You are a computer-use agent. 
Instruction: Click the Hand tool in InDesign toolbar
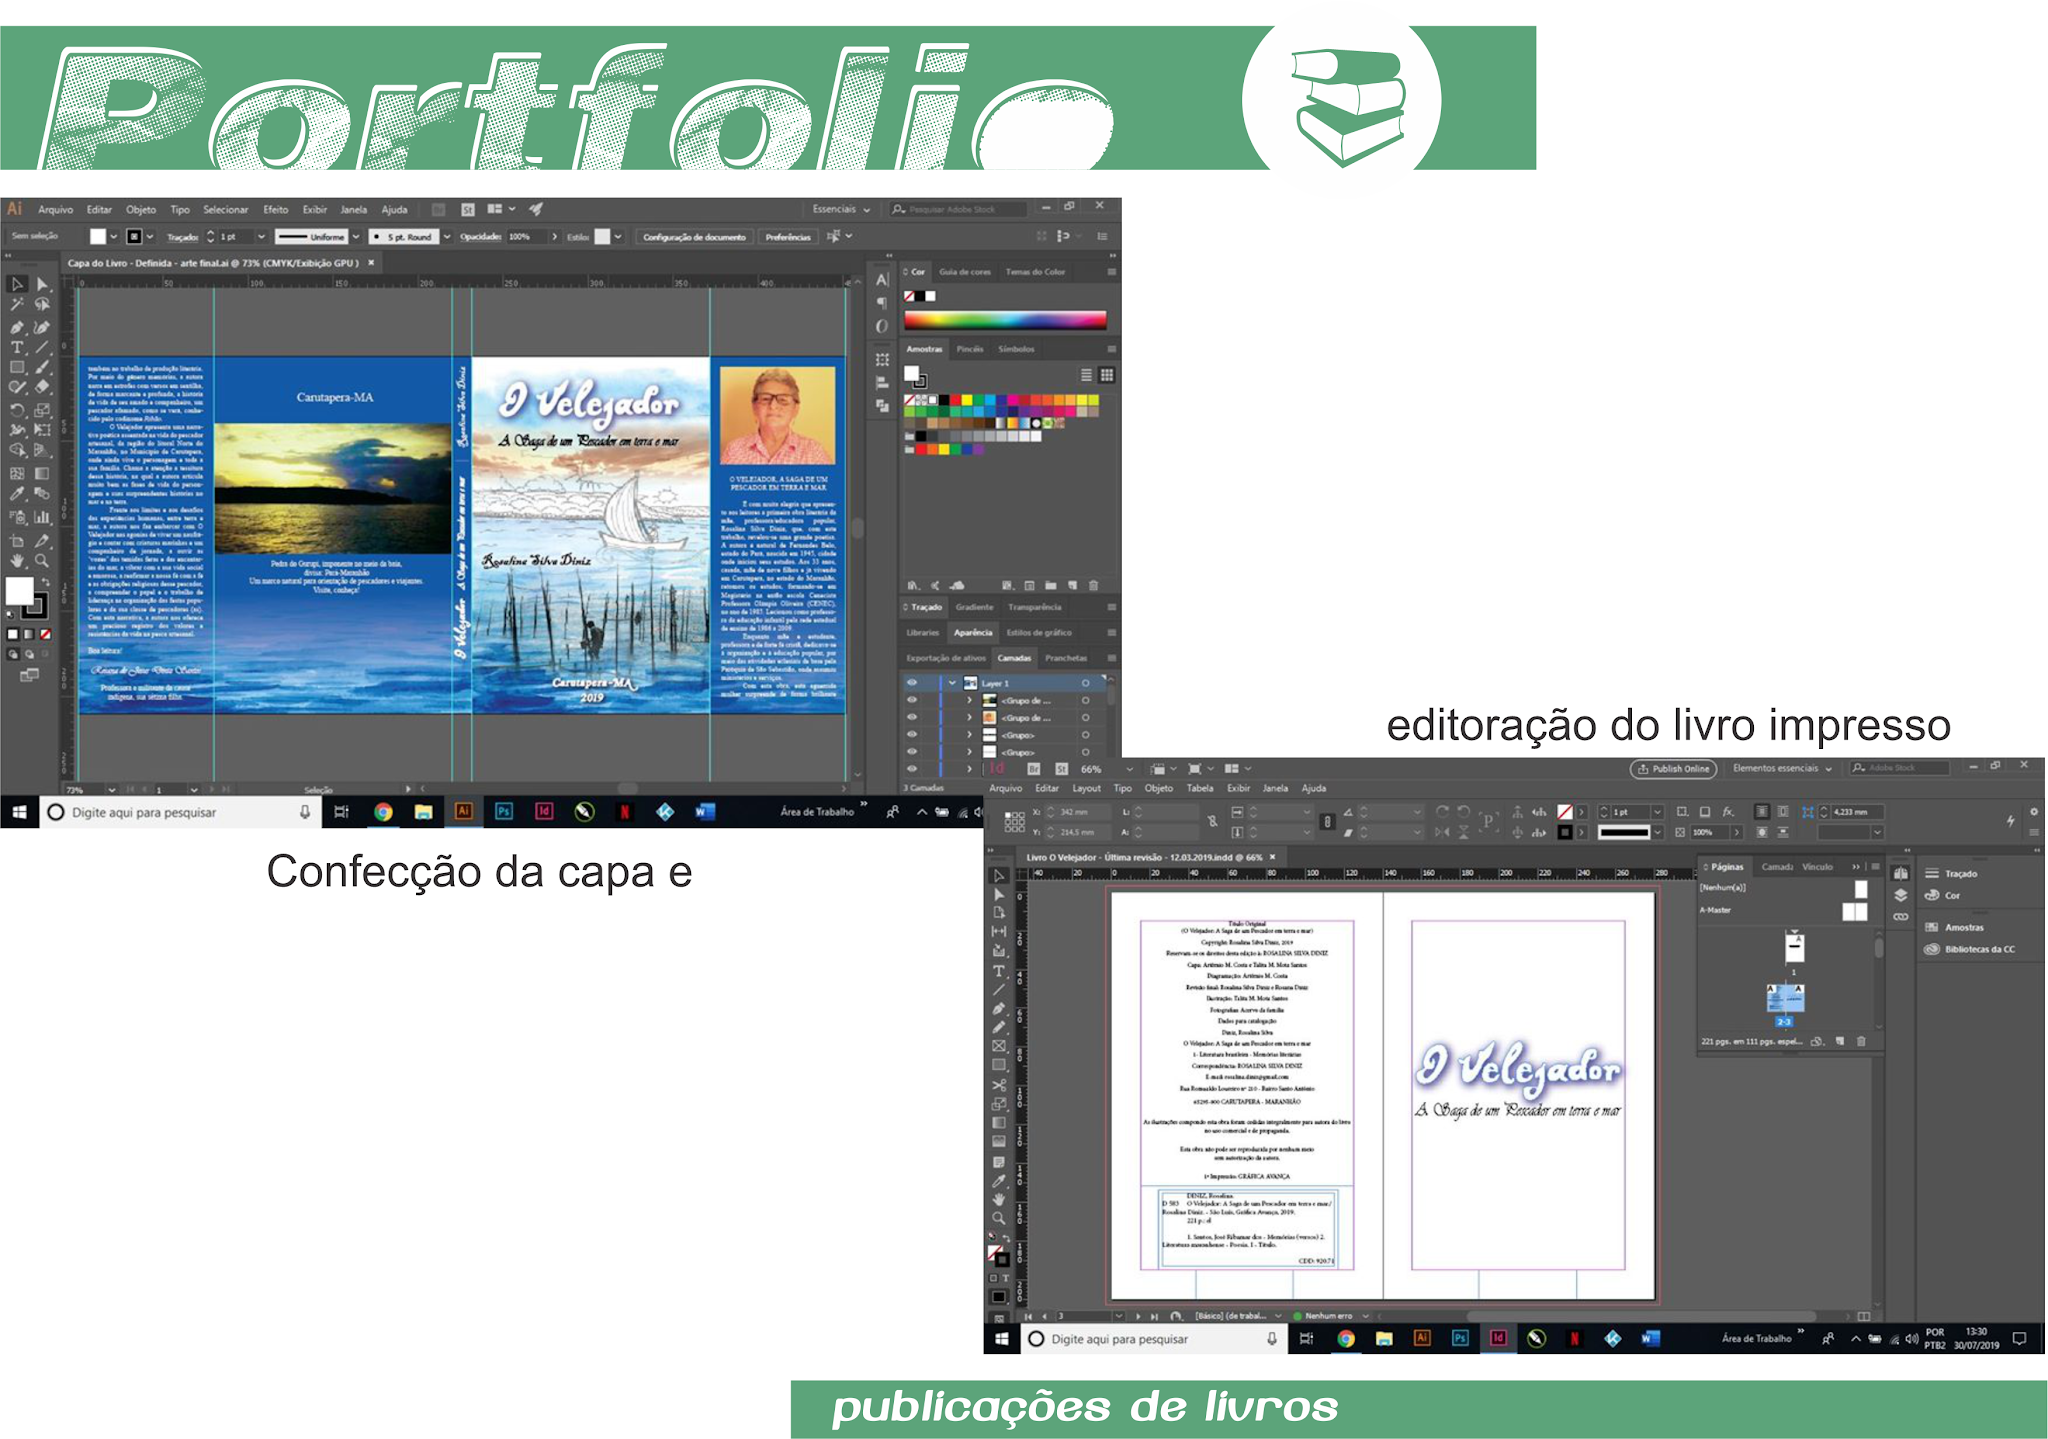click(998, 1199)
